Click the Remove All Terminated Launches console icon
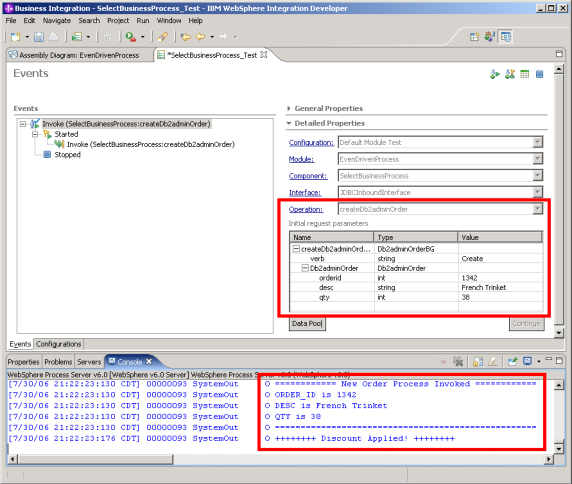572x484 pixels. (458, 361)
